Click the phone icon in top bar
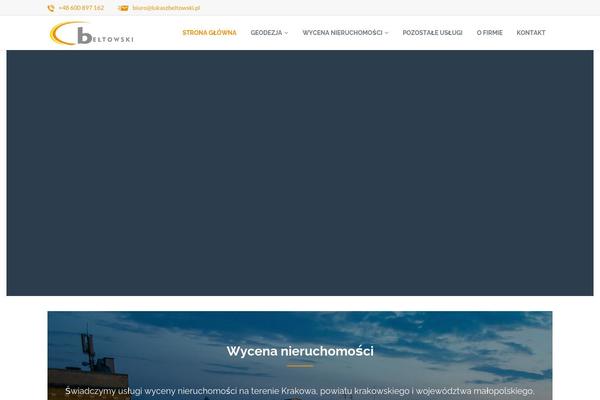Screen dimensions: 600x400 (51, 8)
